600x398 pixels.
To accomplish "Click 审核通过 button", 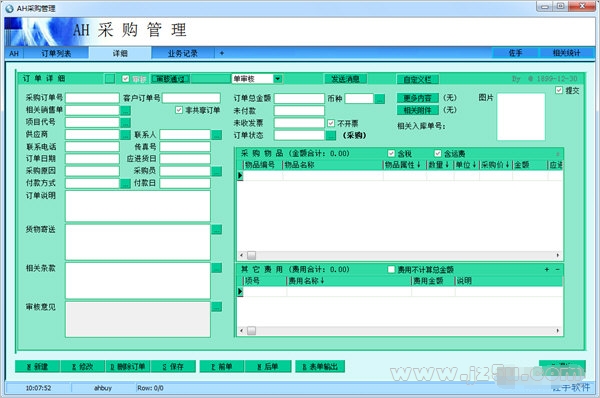I will 171,79.
